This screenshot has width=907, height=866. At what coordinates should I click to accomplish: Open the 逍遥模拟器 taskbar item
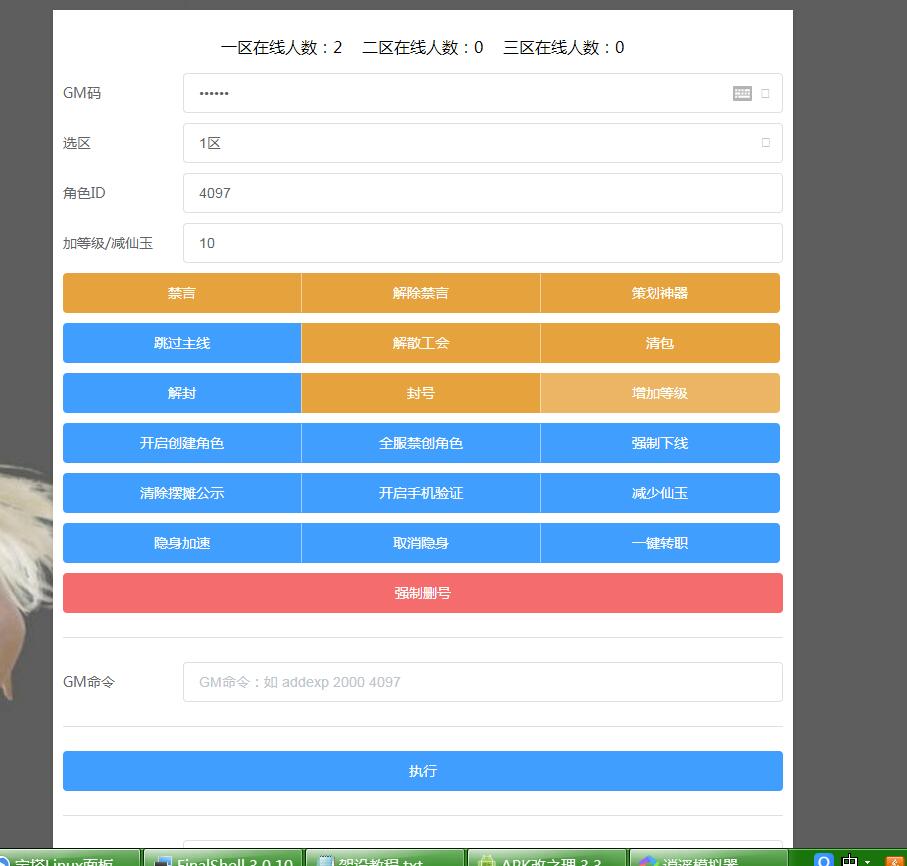point(708,858)
